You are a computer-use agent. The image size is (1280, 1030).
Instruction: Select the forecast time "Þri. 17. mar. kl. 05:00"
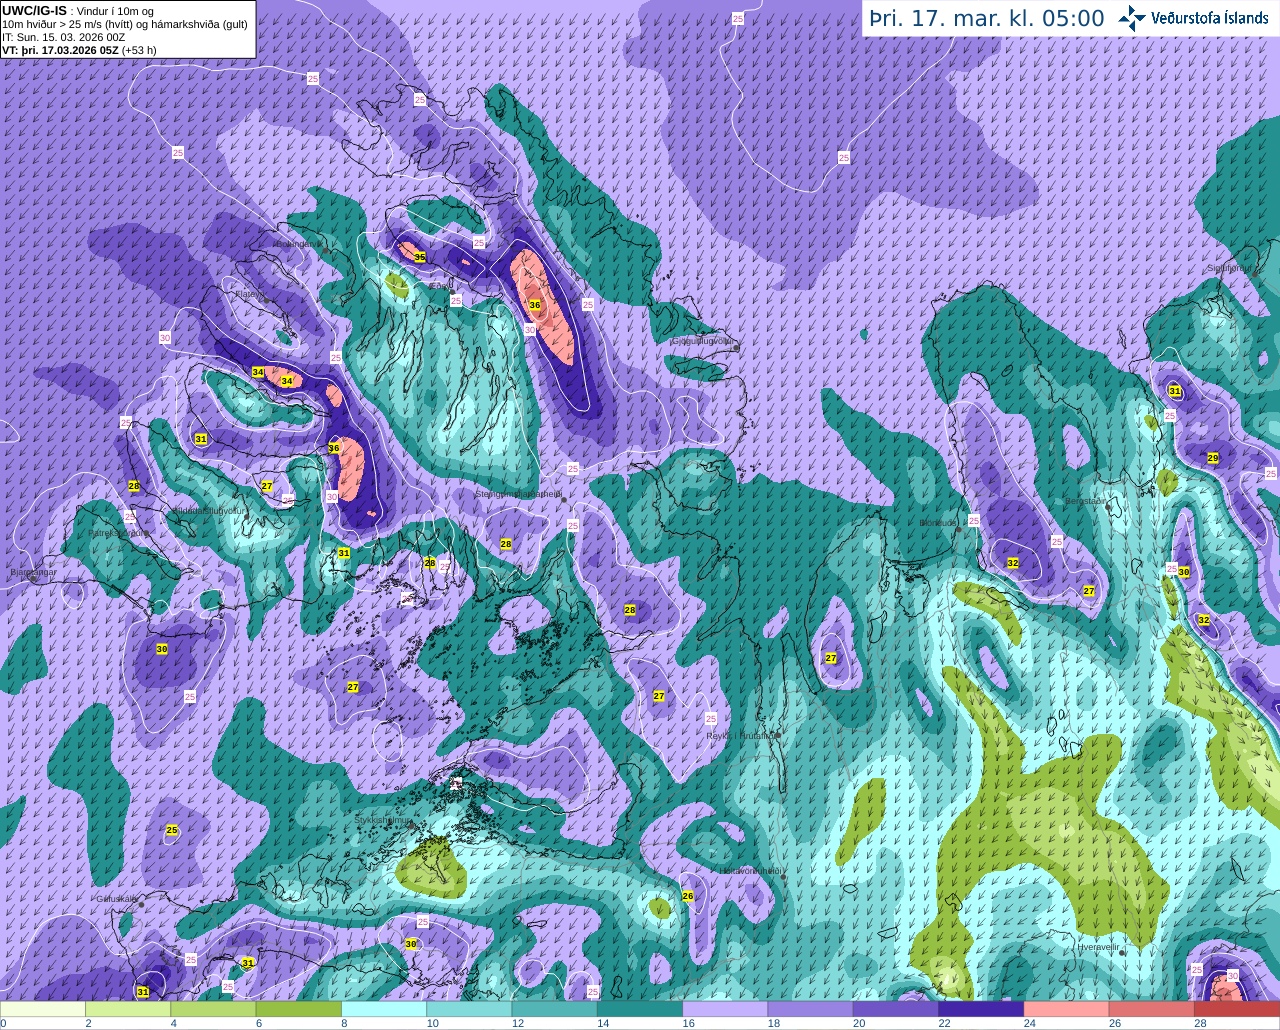[987, 18]
